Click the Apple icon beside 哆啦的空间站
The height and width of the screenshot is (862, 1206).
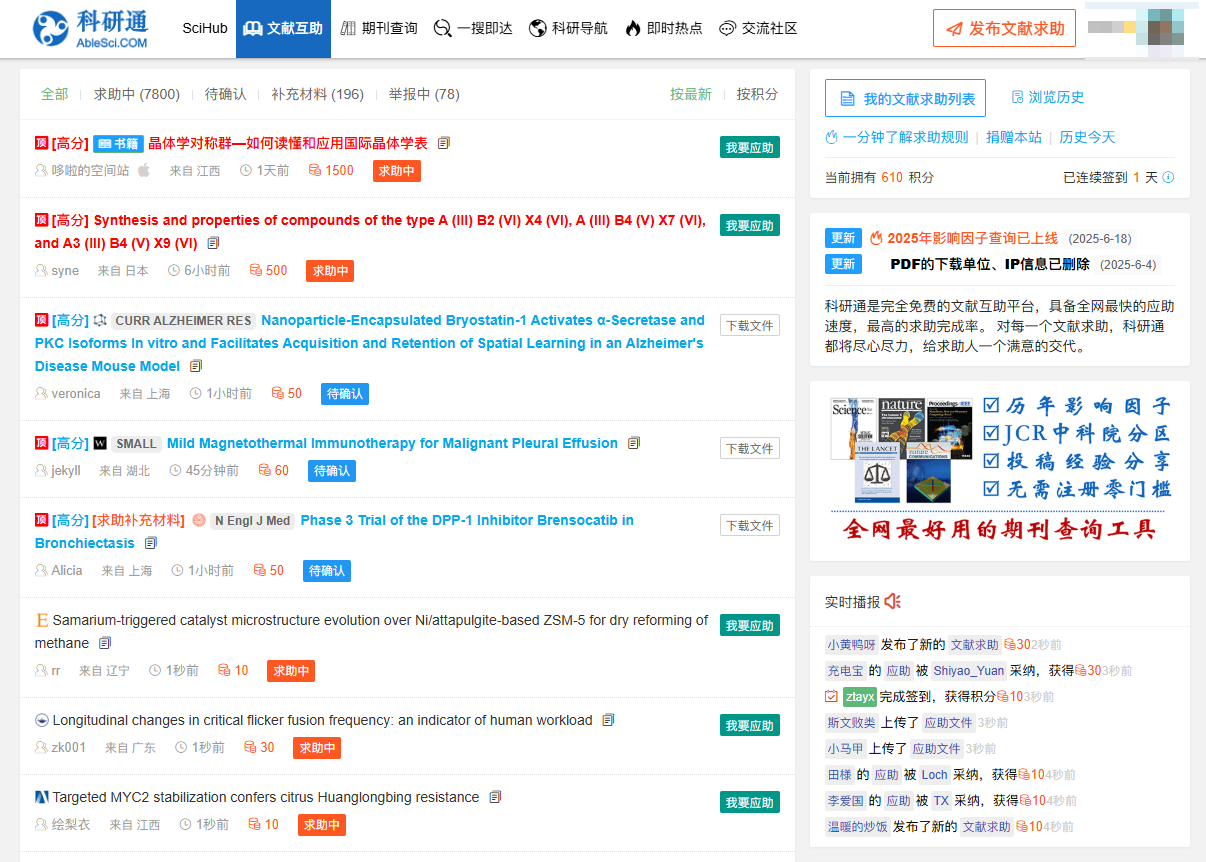(x=142, y=170)
